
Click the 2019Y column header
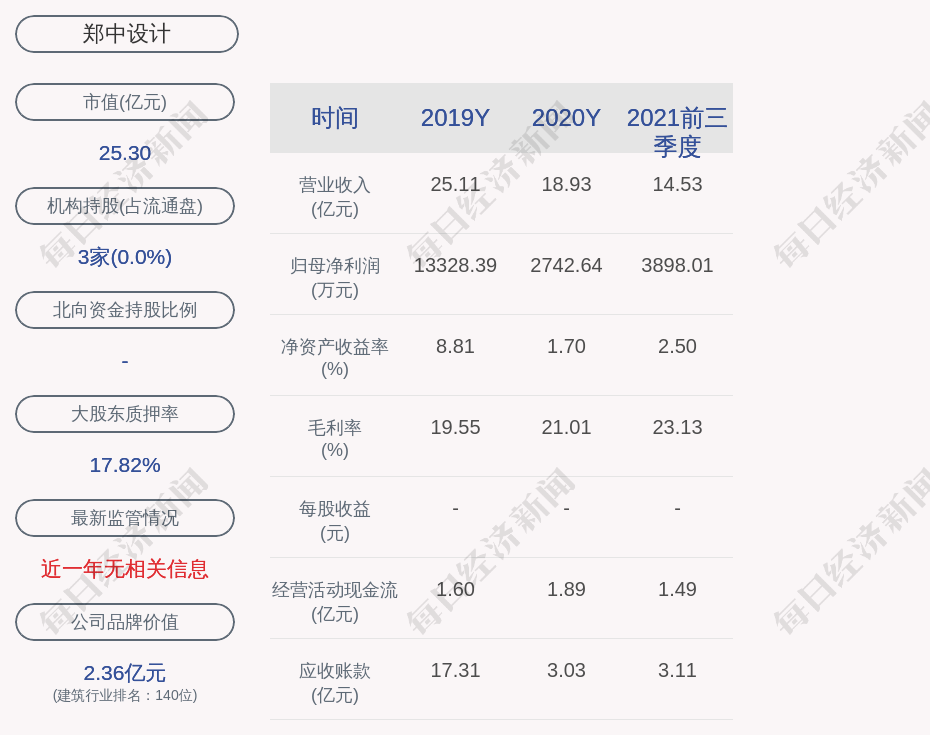pos(455,118)
